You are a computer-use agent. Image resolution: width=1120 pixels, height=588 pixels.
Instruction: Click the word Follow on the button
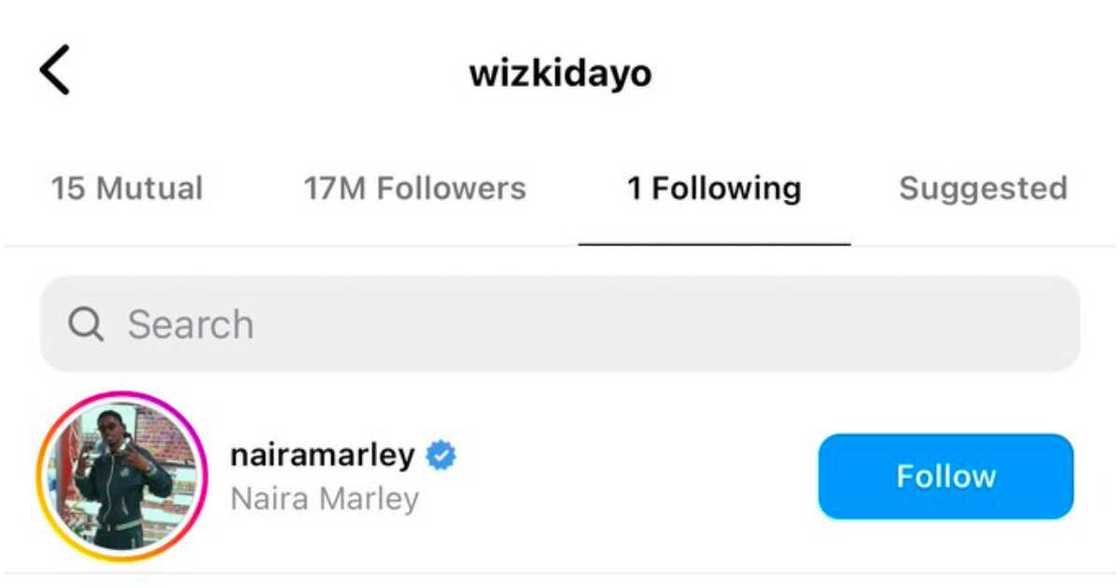pos(946,477)
